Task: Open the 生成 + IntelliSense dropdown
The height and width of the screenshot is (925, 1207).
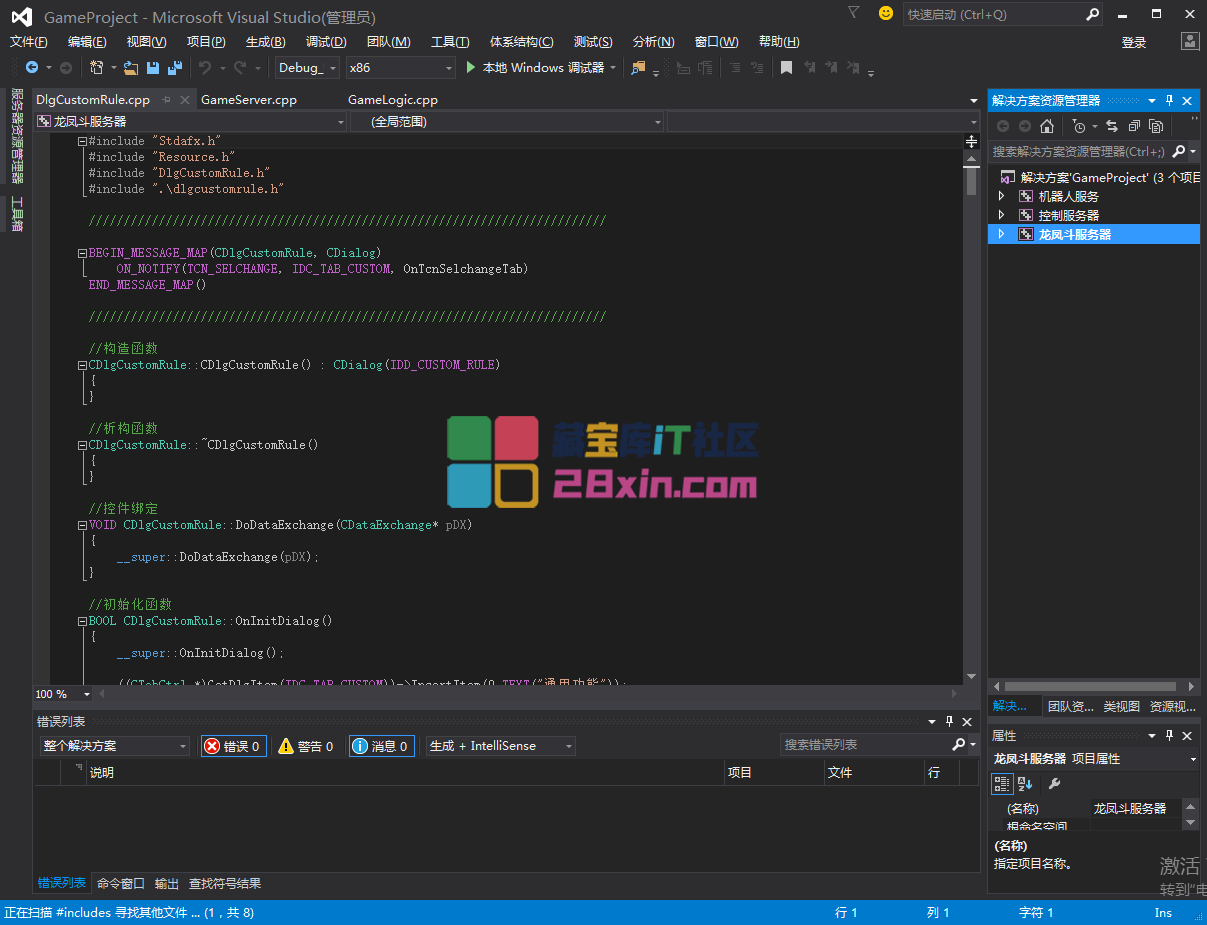Action: (x=500, y=746)
